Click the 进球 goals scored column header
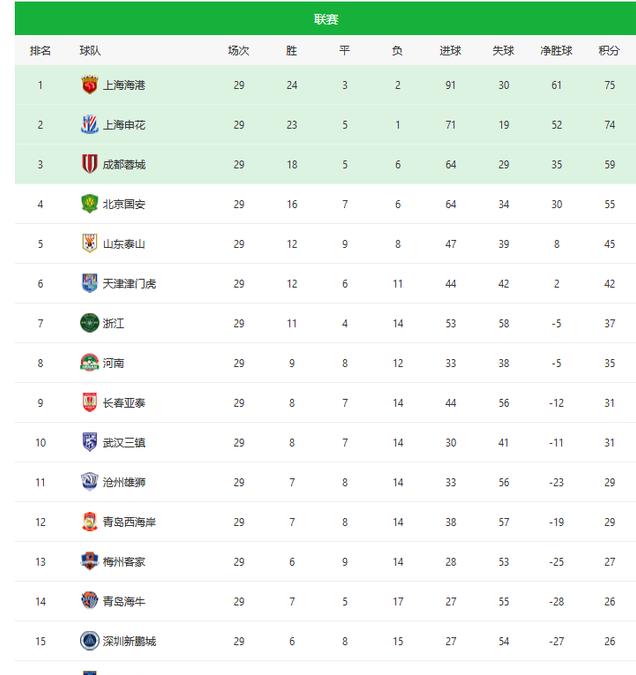 (x=450, y=50)
